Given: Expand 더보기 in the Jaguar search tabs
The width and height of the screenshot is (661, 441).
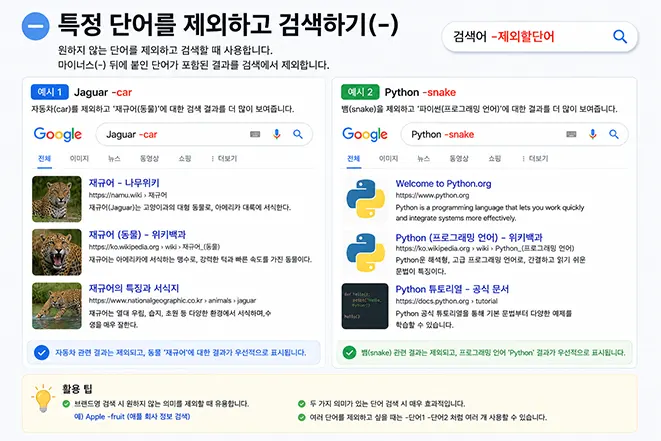Looking at the screenshot, I should pos(224,159).
